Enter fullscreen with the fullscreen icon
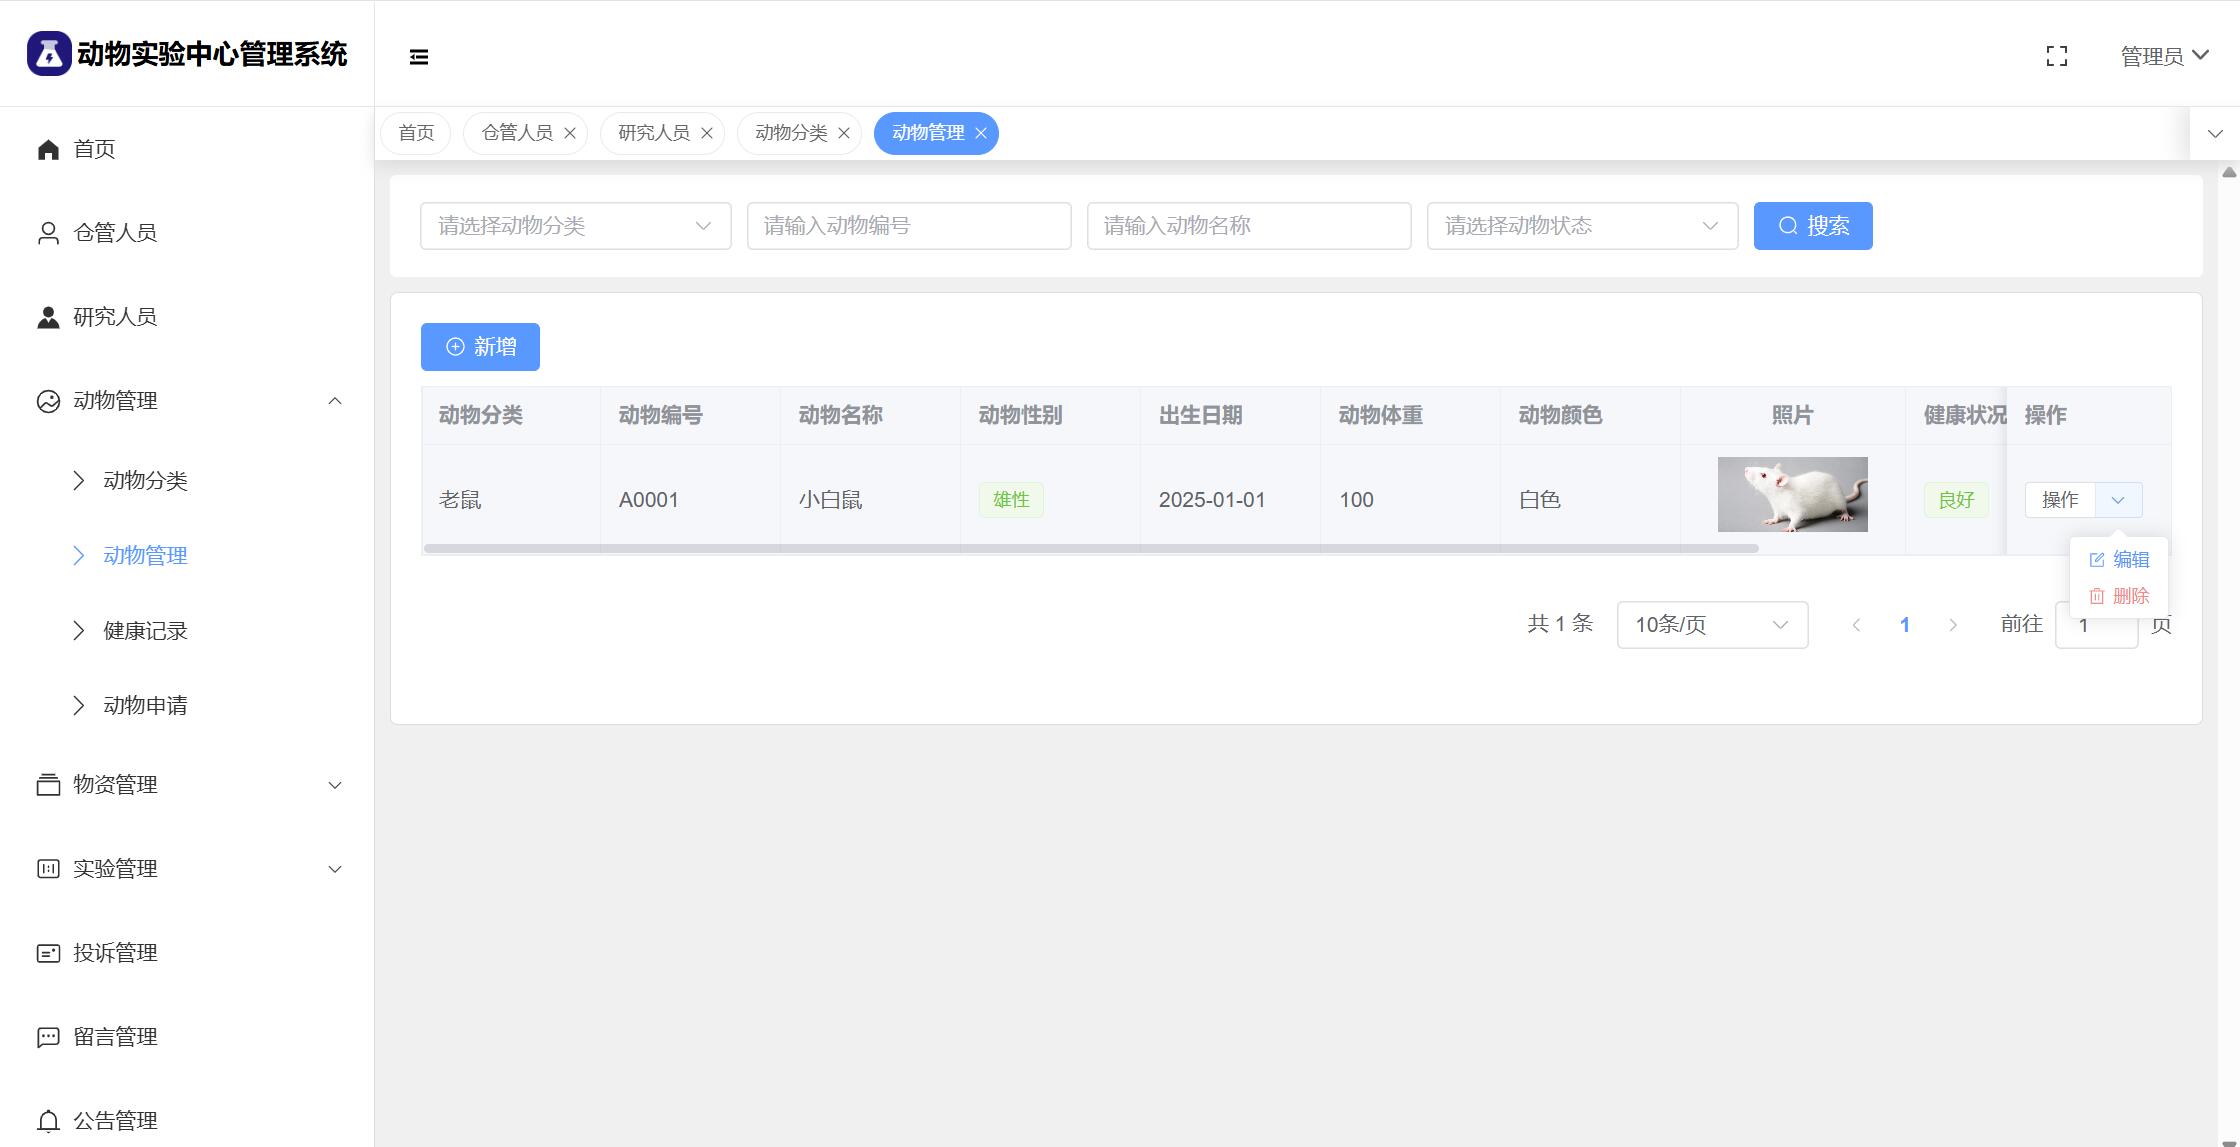 [x=2056, y=56]
